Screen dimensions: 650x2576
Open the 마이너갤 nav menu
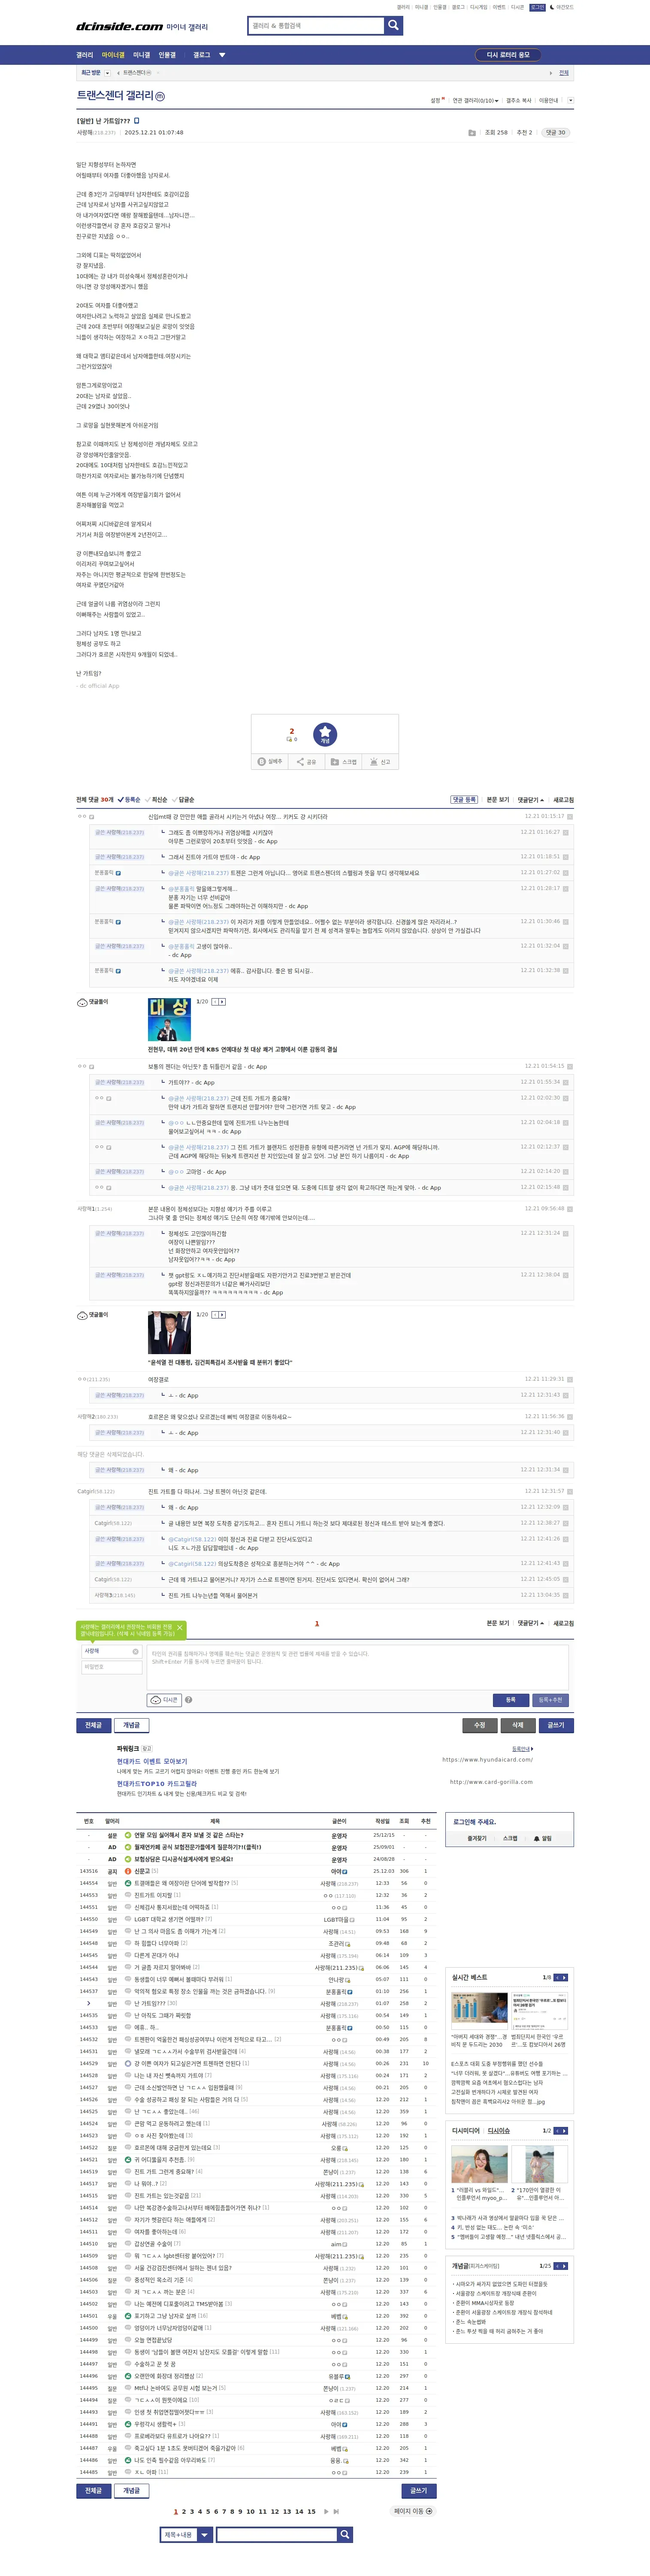click(x=113, y=55)
